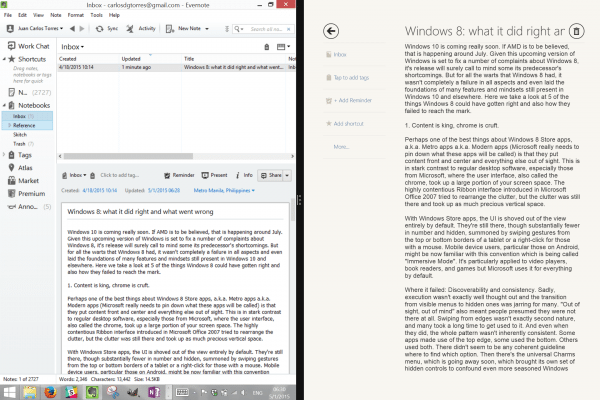Open OneNote from the taskbar

[x=154, y=392]
